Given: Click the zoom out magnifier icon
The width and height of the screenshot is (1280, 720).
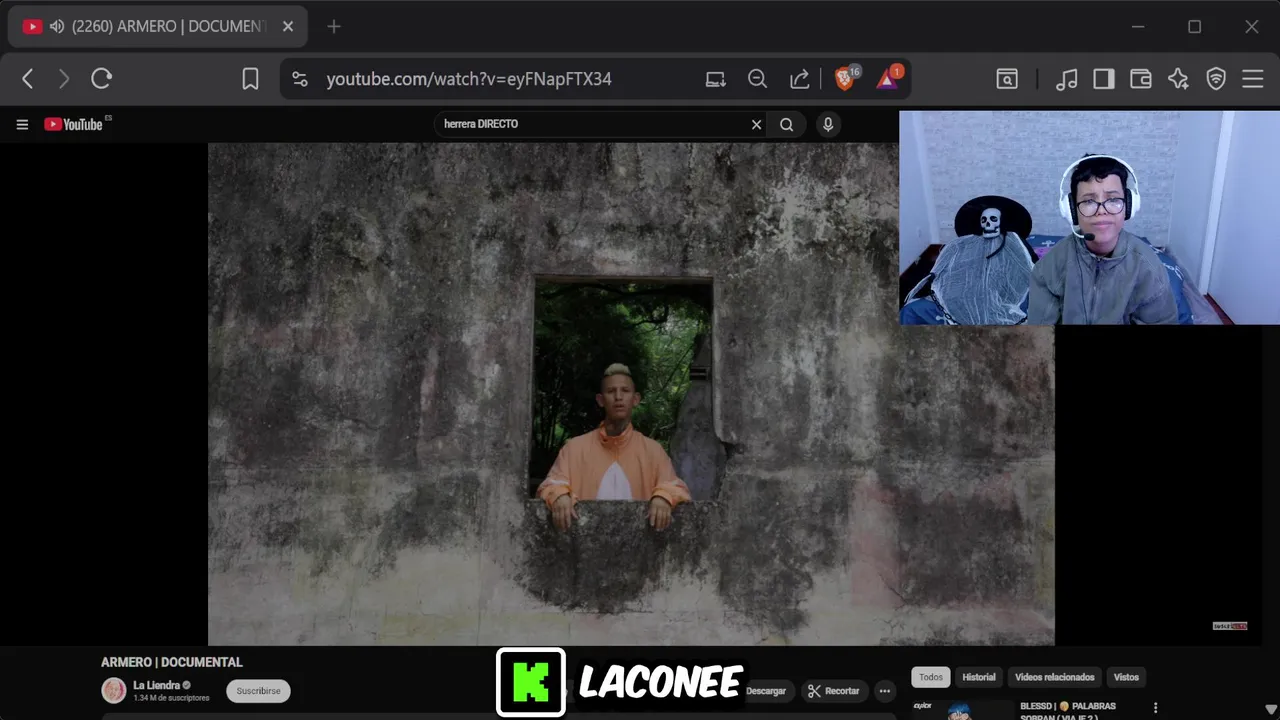Looking at the screenshot, I should [x=758, y=79].
